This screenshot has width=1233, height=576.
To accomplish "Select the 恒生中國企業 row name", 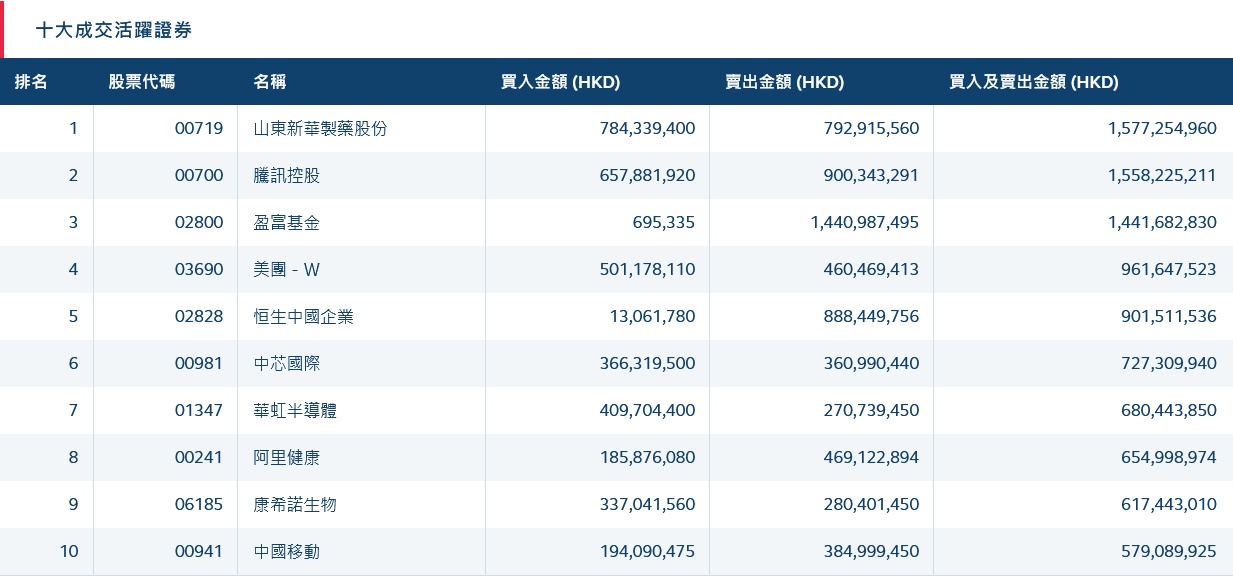I will pyautogui.click(x=304, y=316).
